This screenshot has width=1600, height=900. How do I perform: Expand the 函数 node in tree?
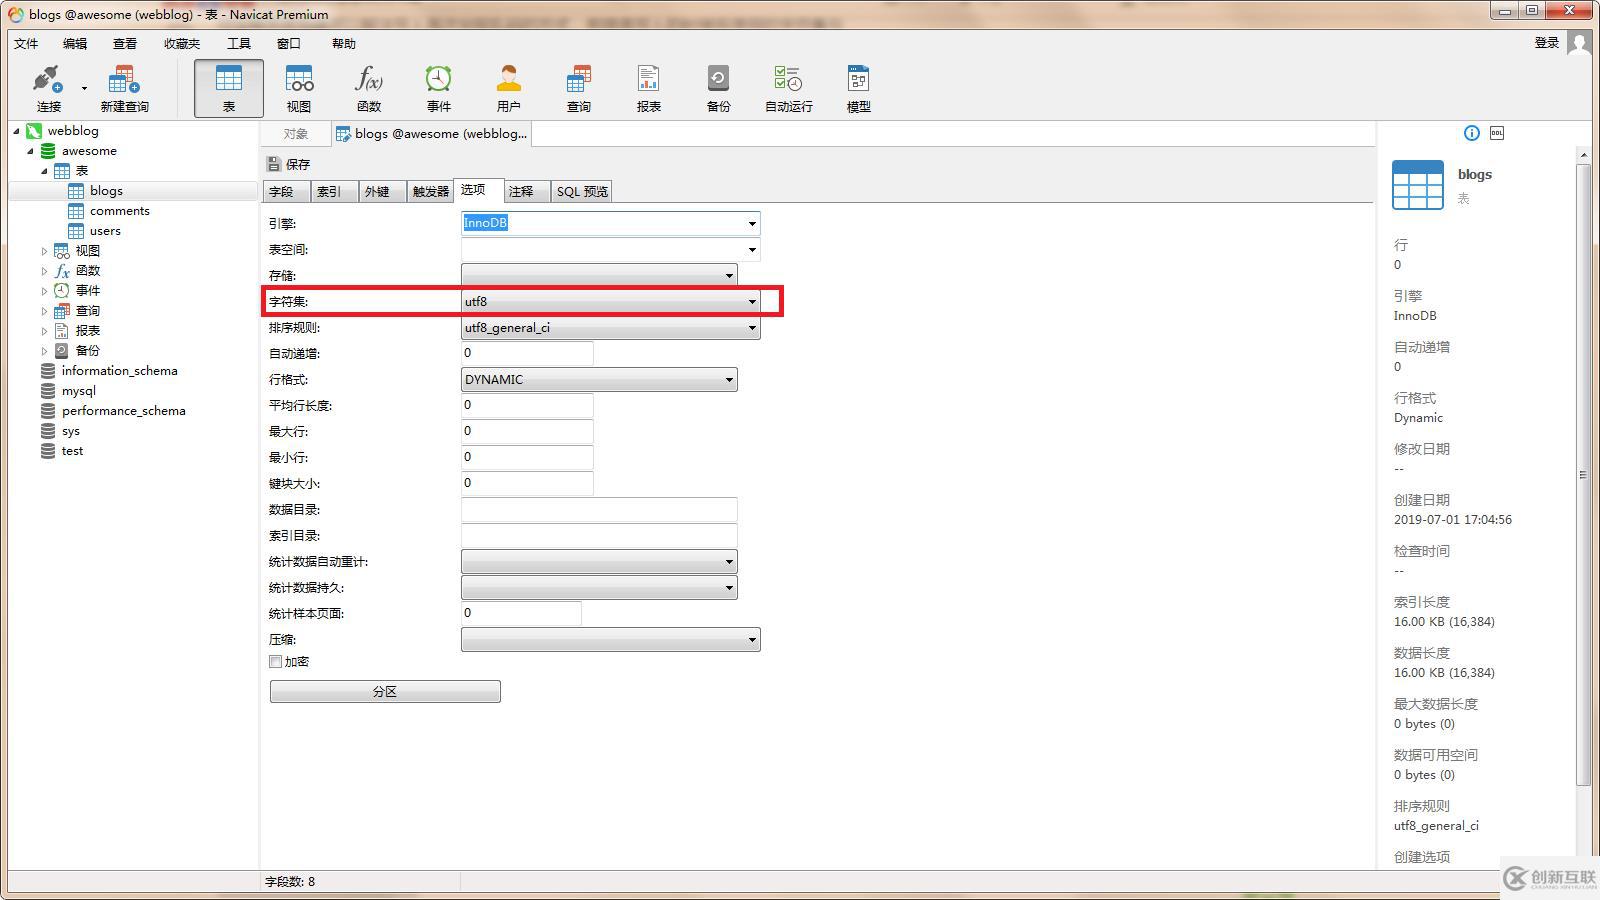click(x=44, y=271)
